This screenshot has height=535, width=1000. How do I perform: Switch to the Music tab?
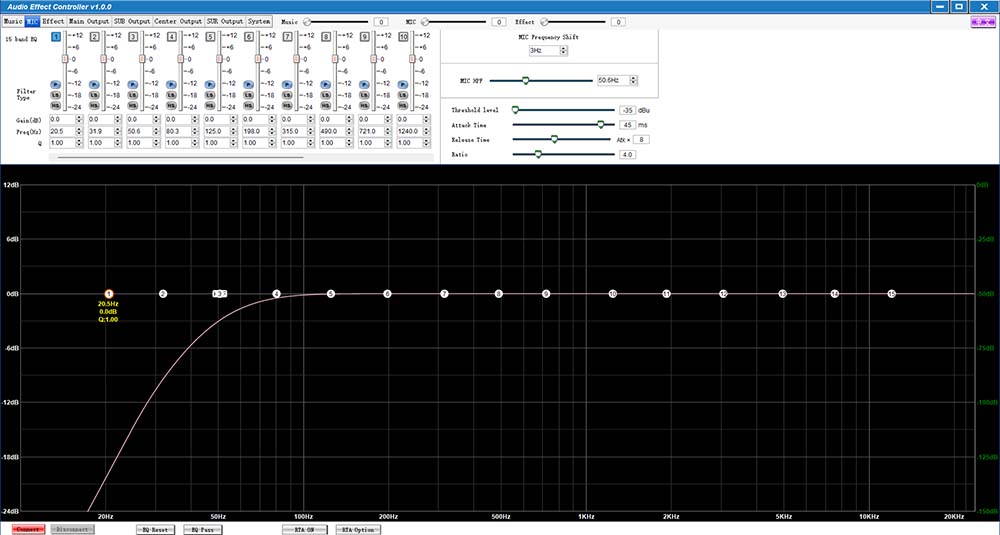tap(13, 21)
